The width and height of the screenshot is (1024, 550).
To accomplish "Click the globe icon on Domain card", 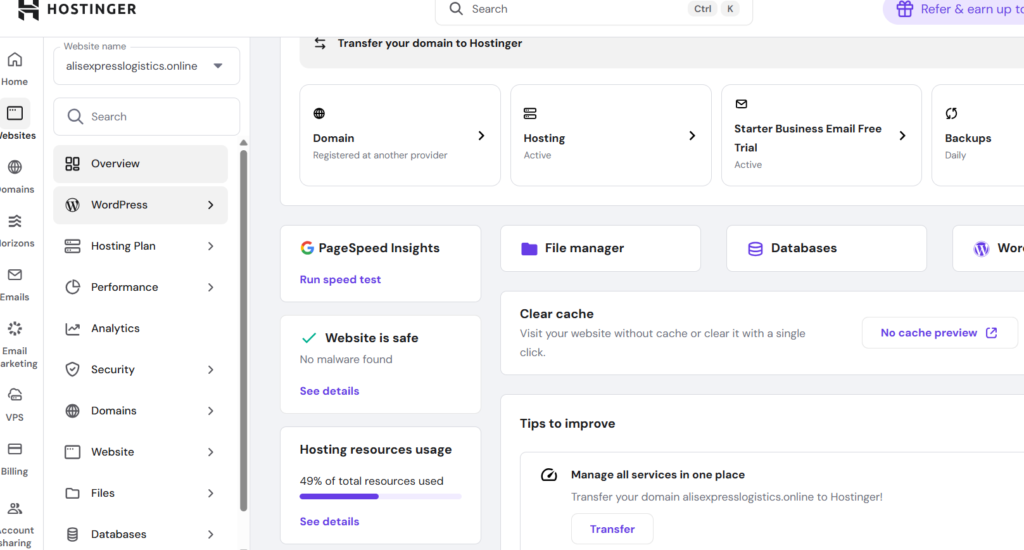I will tap(319, 114).
